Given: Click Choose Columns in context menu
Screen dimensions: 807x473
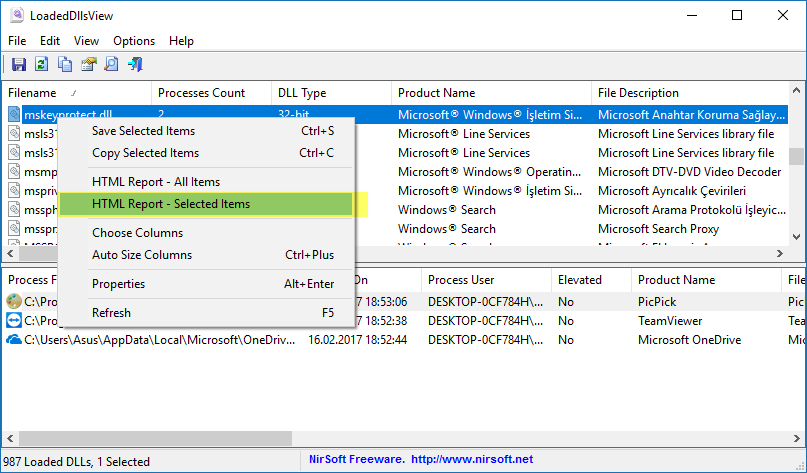Looking at the screenshot, I should (x=137, y=233).
